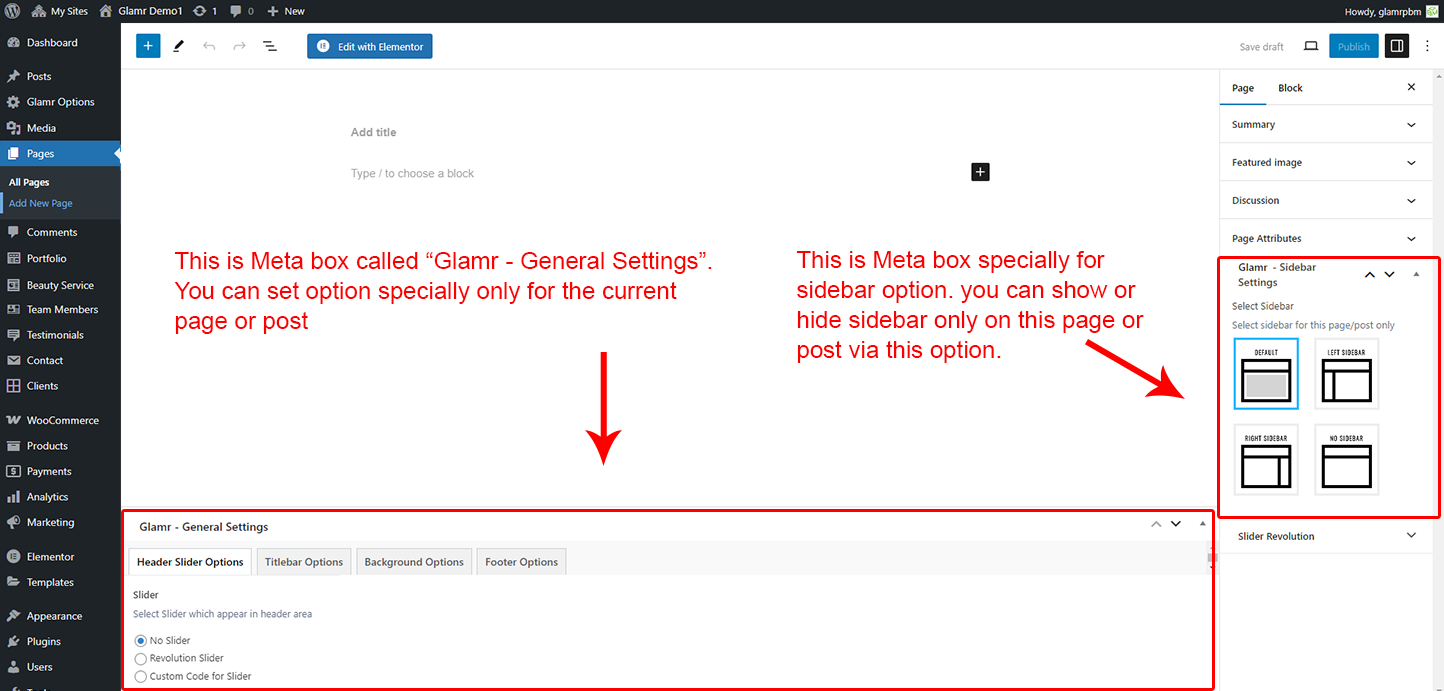Move Glamr Sidebar Settings box up
Screen dimensions: 1444x691
1370,274
